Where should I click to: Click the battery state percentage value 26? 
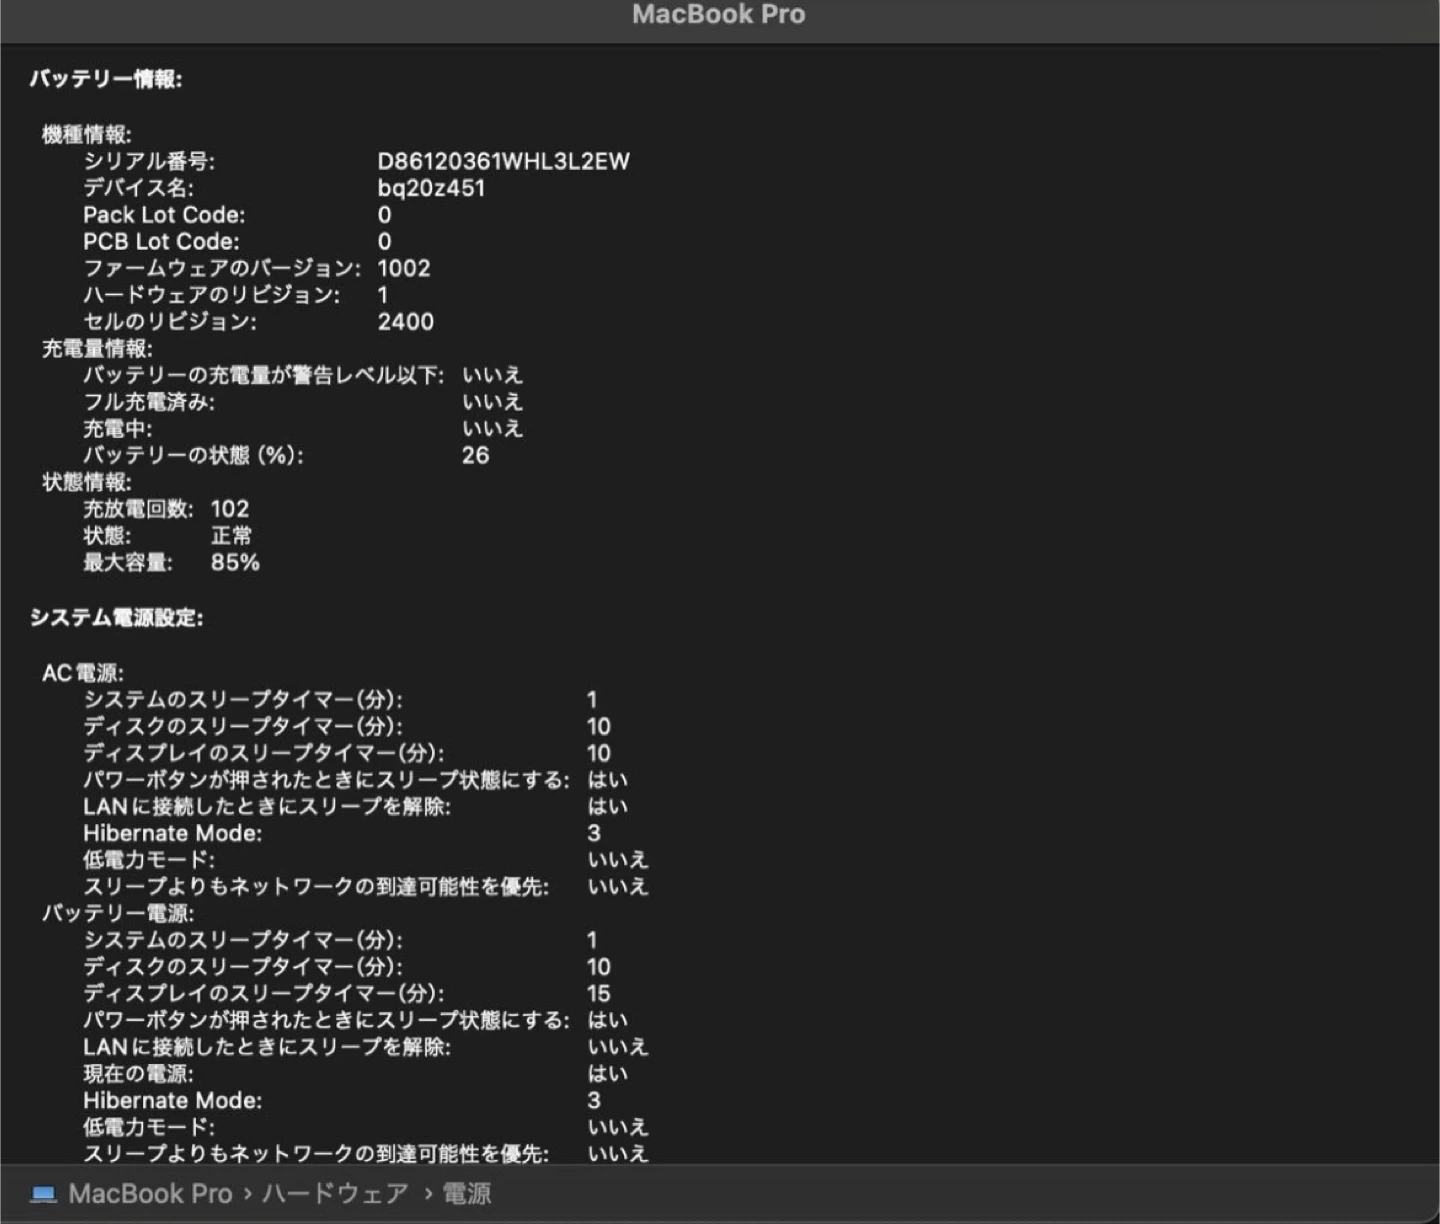(x=475, y=455)
